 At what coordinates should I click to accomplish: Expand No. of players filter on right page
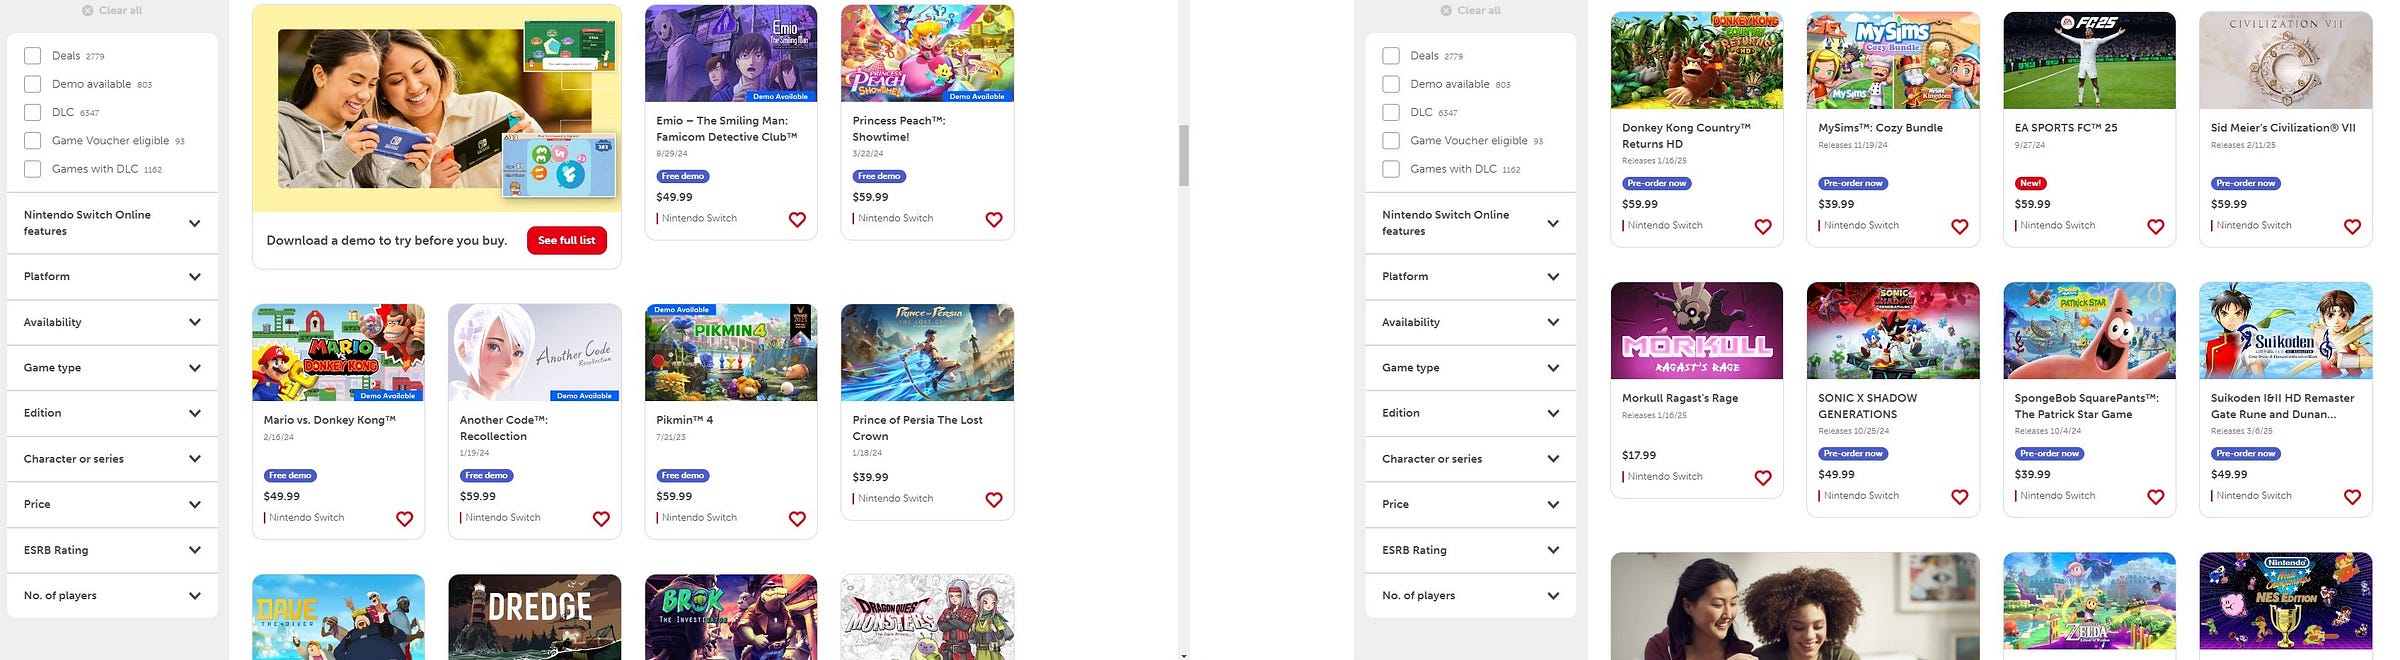click(x=1471, y=595)
